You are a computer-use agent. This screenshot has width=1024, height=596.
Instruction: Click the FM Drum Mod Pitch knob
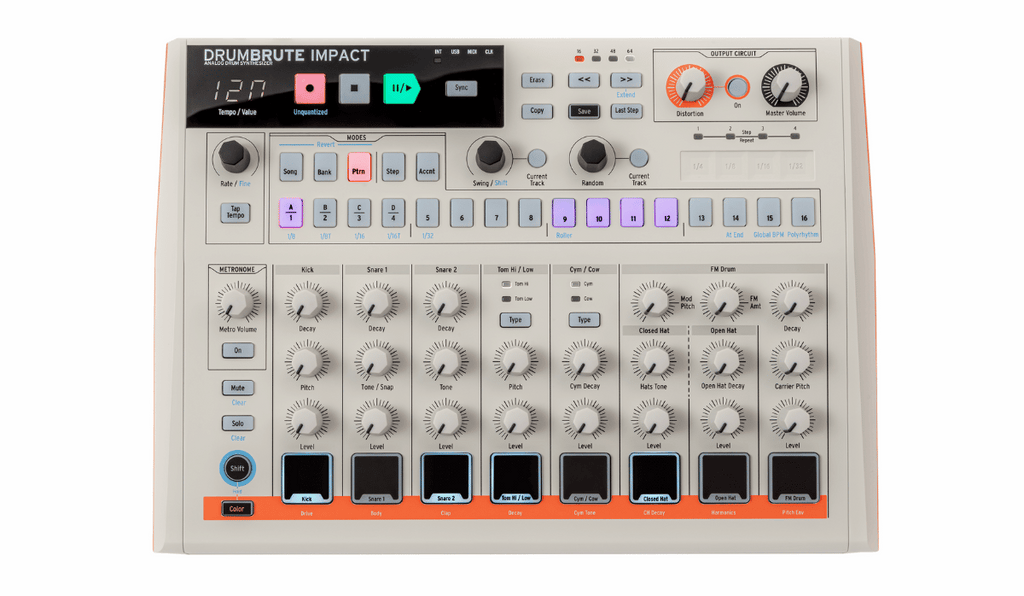coord(652,302)
